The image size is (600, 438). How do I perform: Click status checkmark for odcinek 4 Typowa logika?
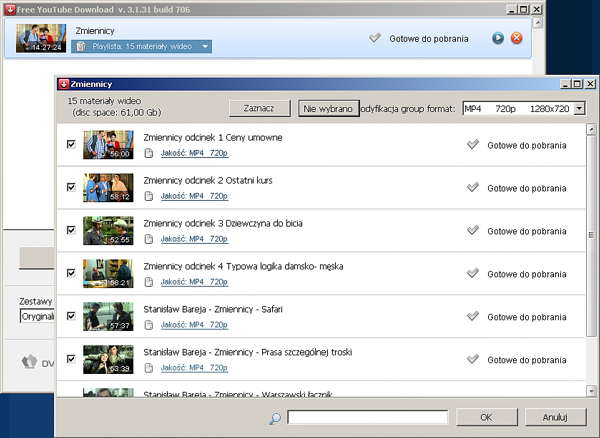(473, 273)
